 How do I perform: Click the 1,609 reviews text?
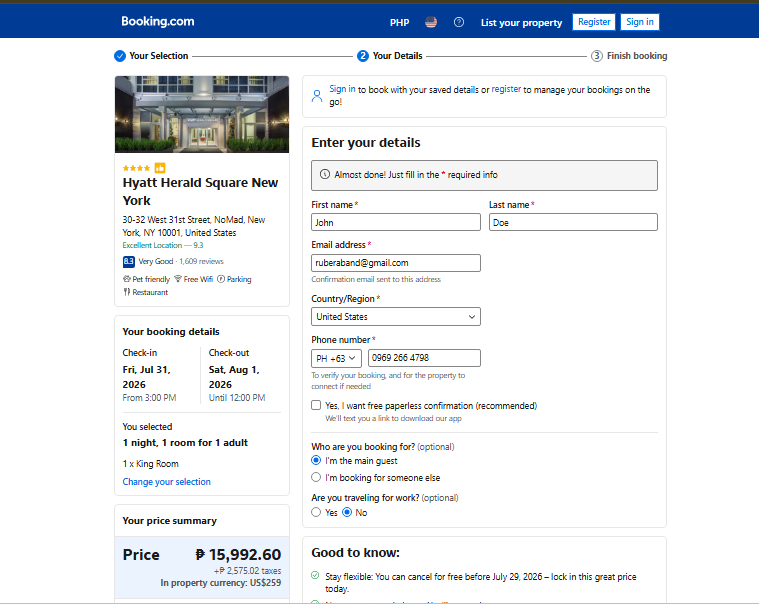point(201,261)
